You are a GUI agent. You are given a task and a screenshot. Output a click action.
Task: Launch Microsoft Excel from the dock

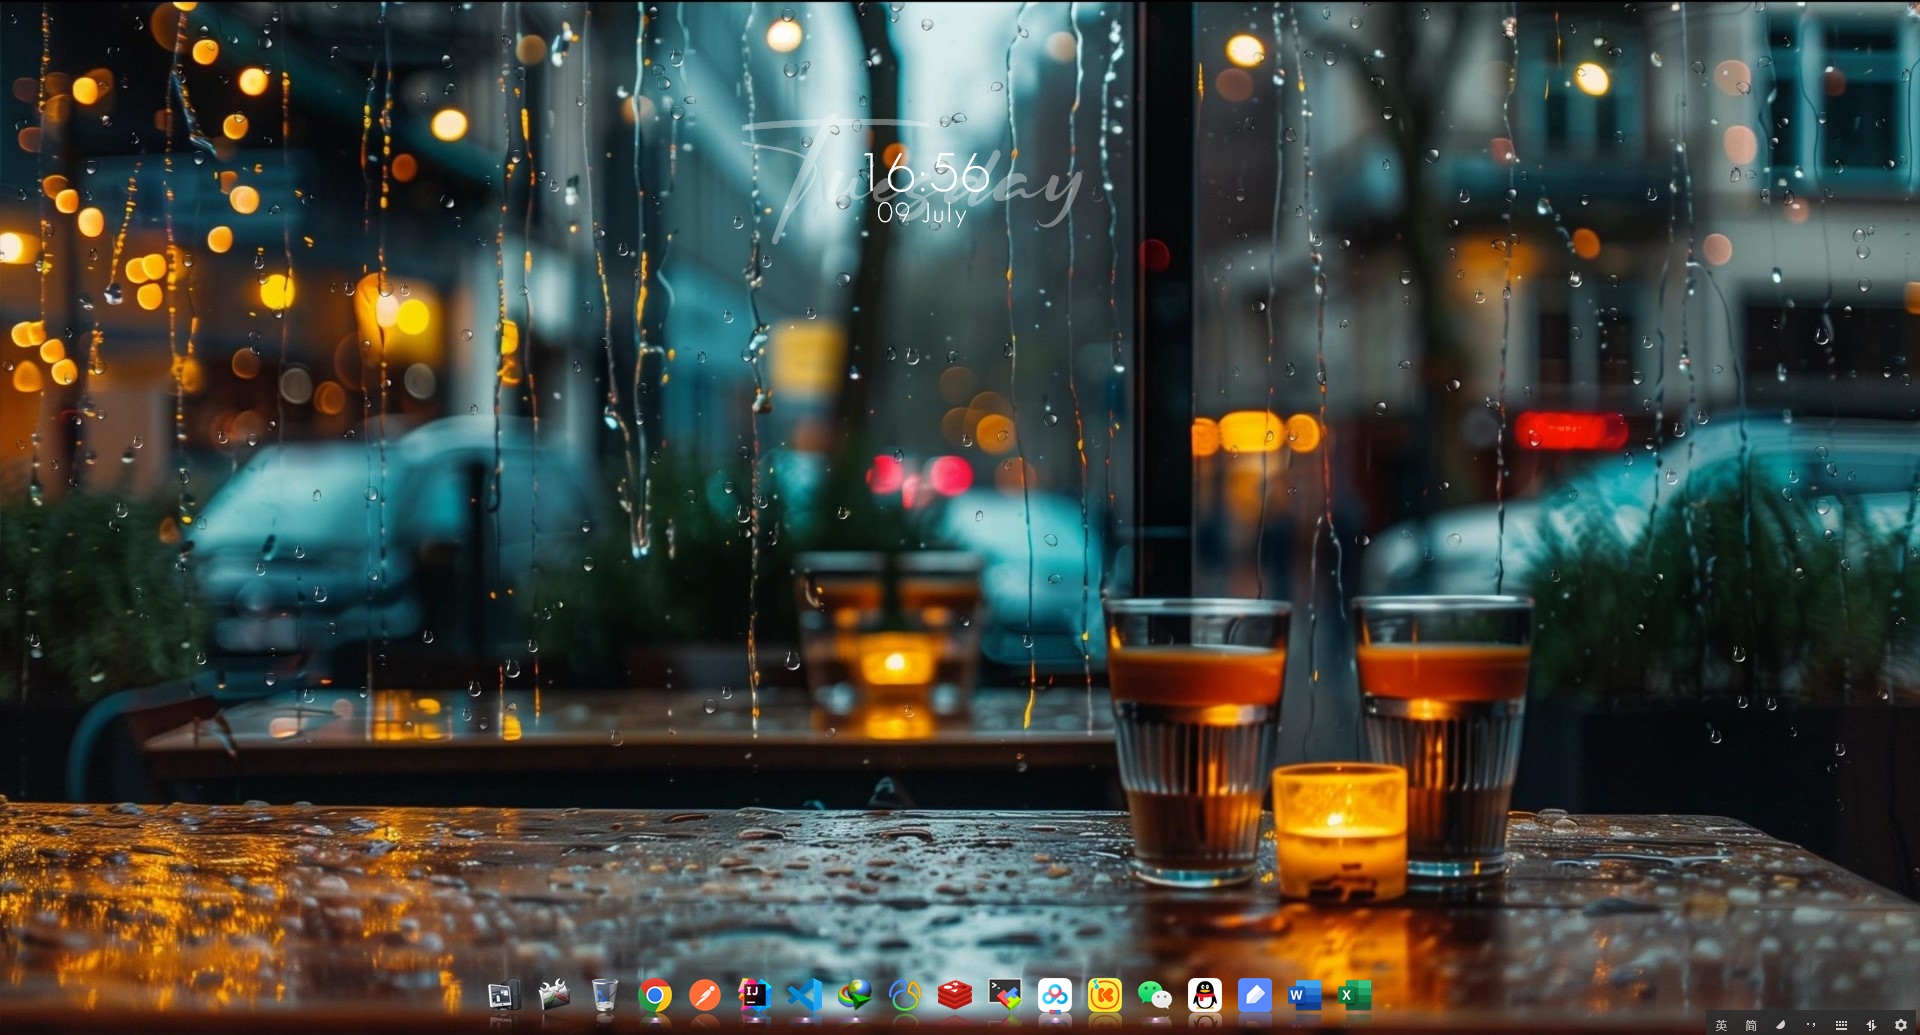[1354, 995]
